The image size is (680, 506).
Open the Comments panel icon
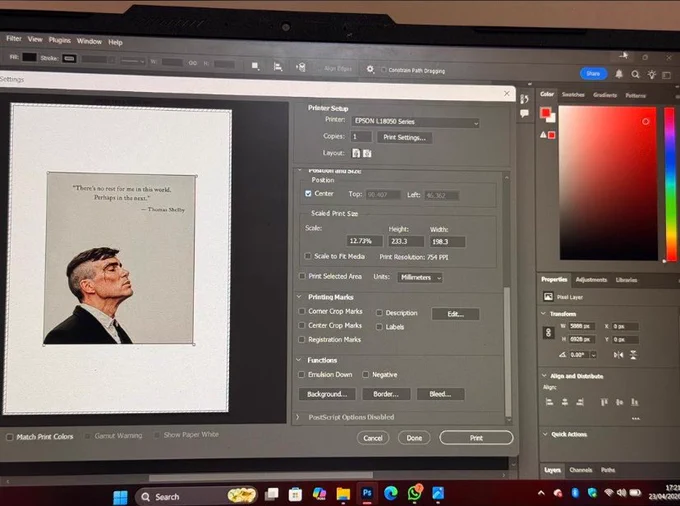[x=524, y=114]
